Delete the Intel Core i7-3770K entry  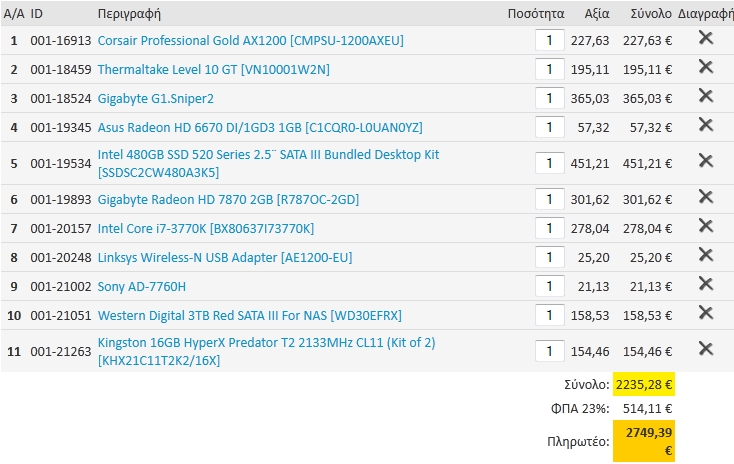pos(705,226)
